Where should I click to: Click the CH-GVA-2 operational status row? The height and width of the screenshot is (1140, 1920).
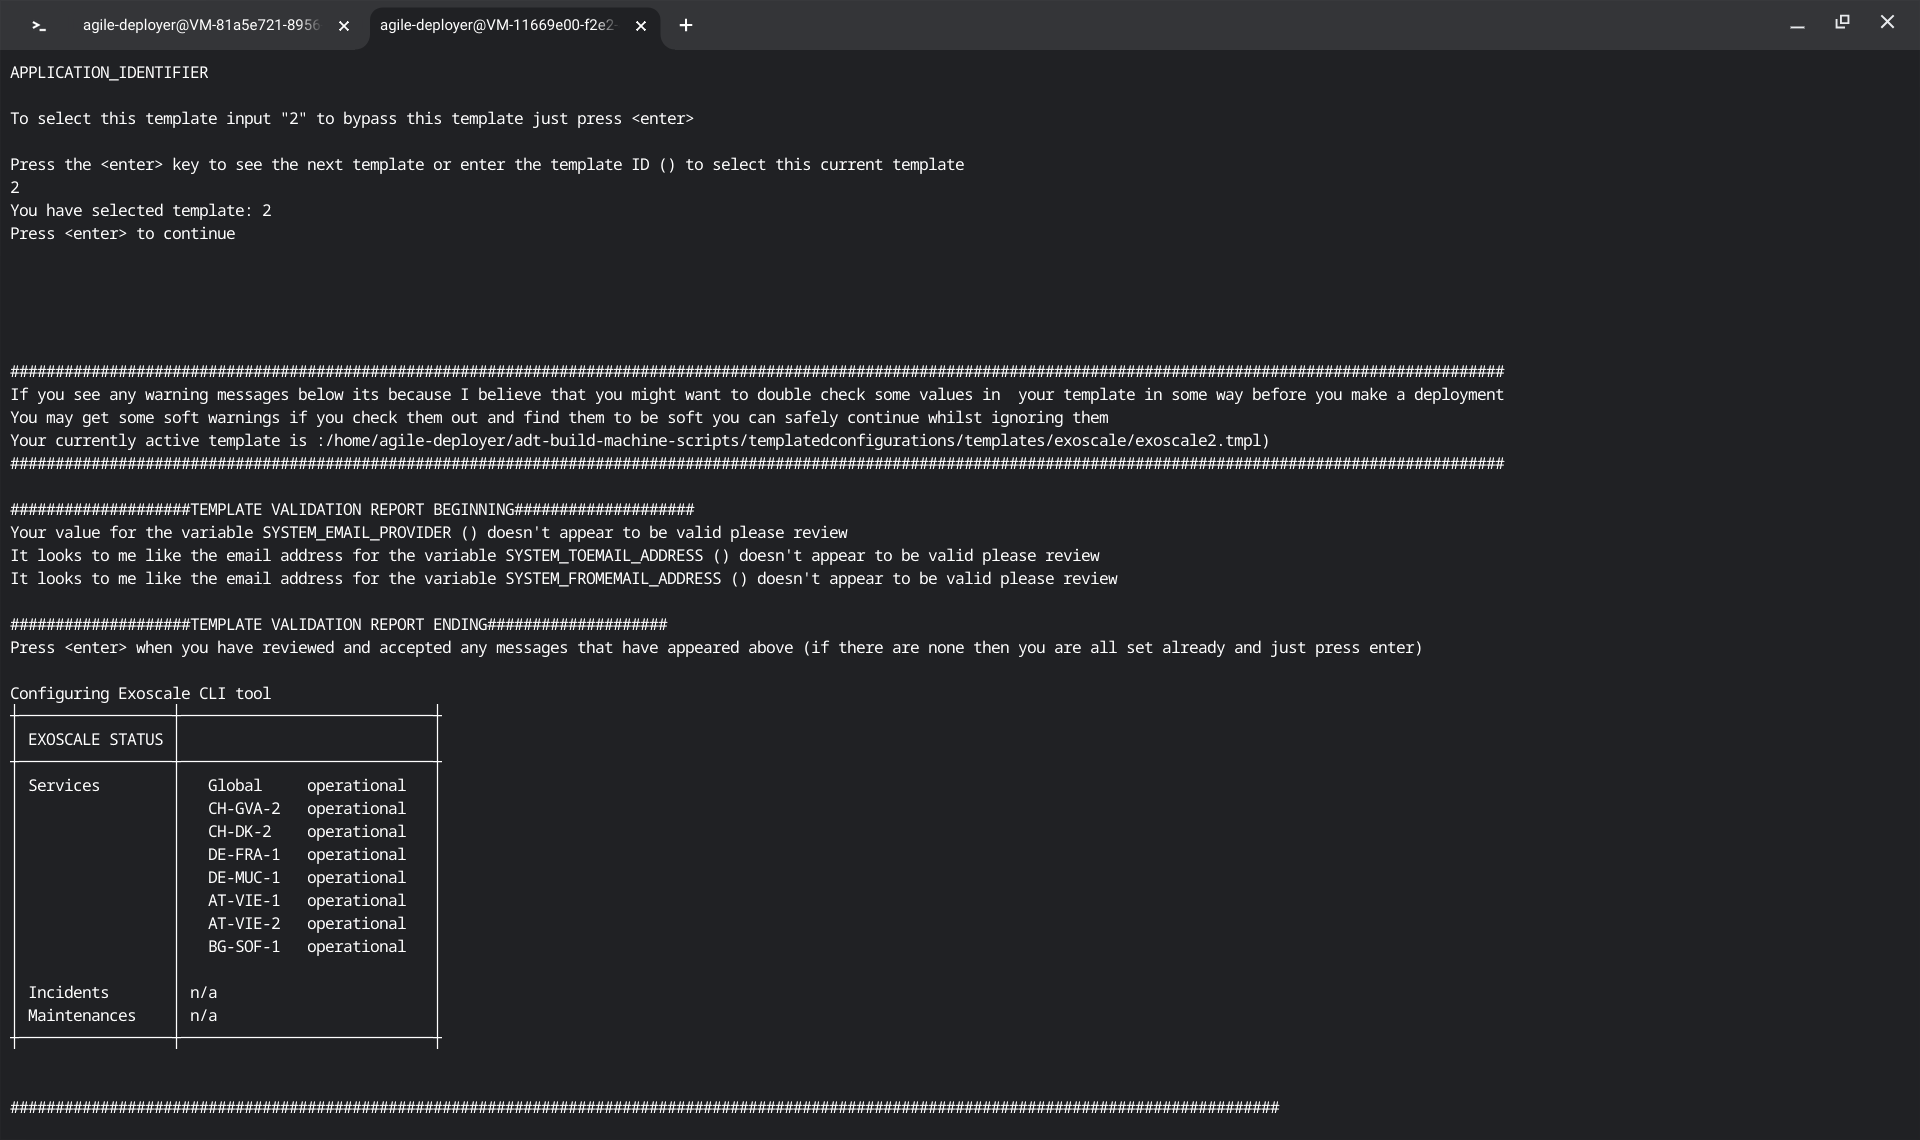point(306,809)
